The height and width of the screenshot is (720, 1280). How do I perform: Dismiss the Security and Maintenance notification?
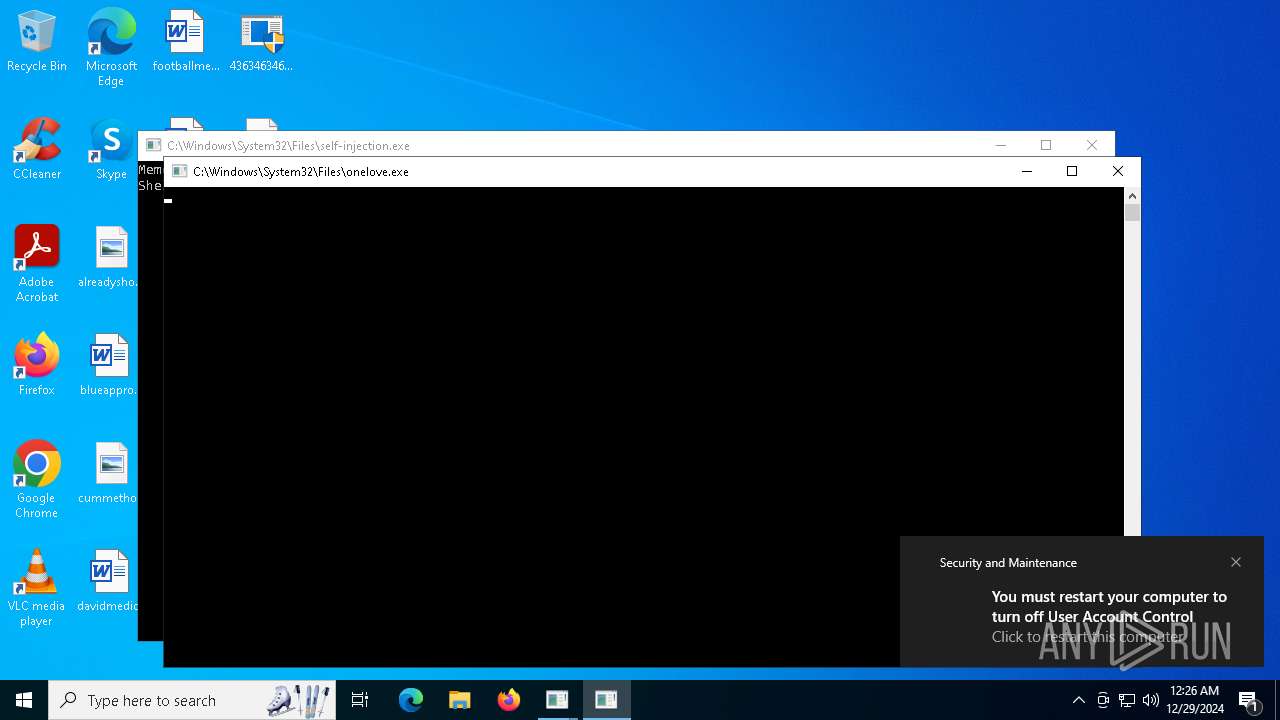[1236, 562]
